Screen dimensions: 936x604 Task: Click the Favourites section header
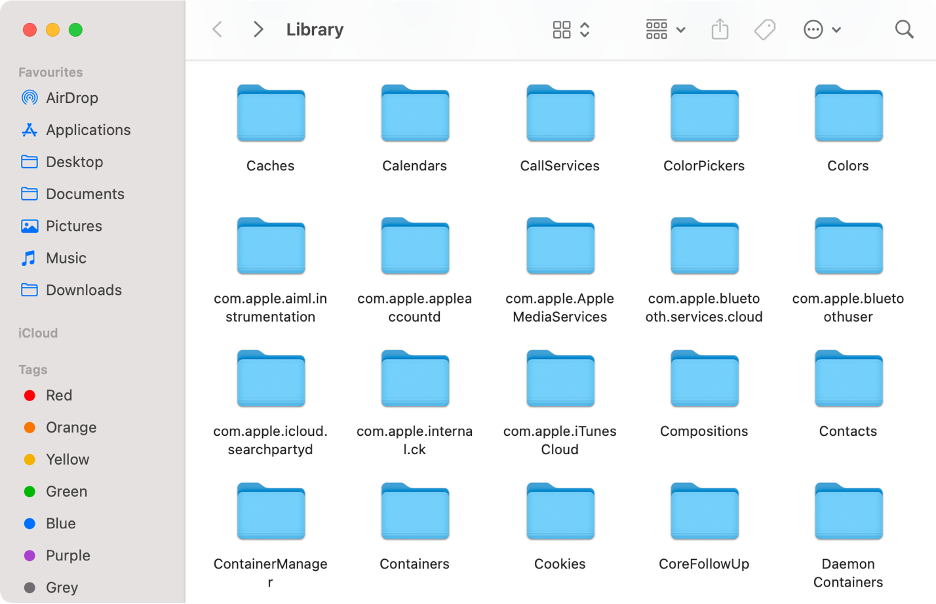51,72
